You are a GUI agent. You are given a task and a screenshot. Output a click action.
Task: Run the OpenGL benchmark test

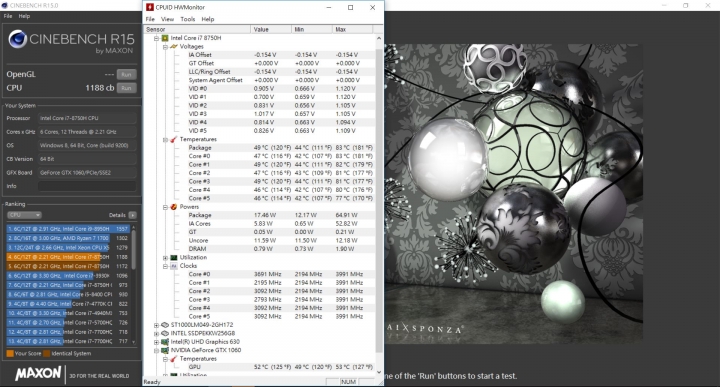click(x=126, y=74)
